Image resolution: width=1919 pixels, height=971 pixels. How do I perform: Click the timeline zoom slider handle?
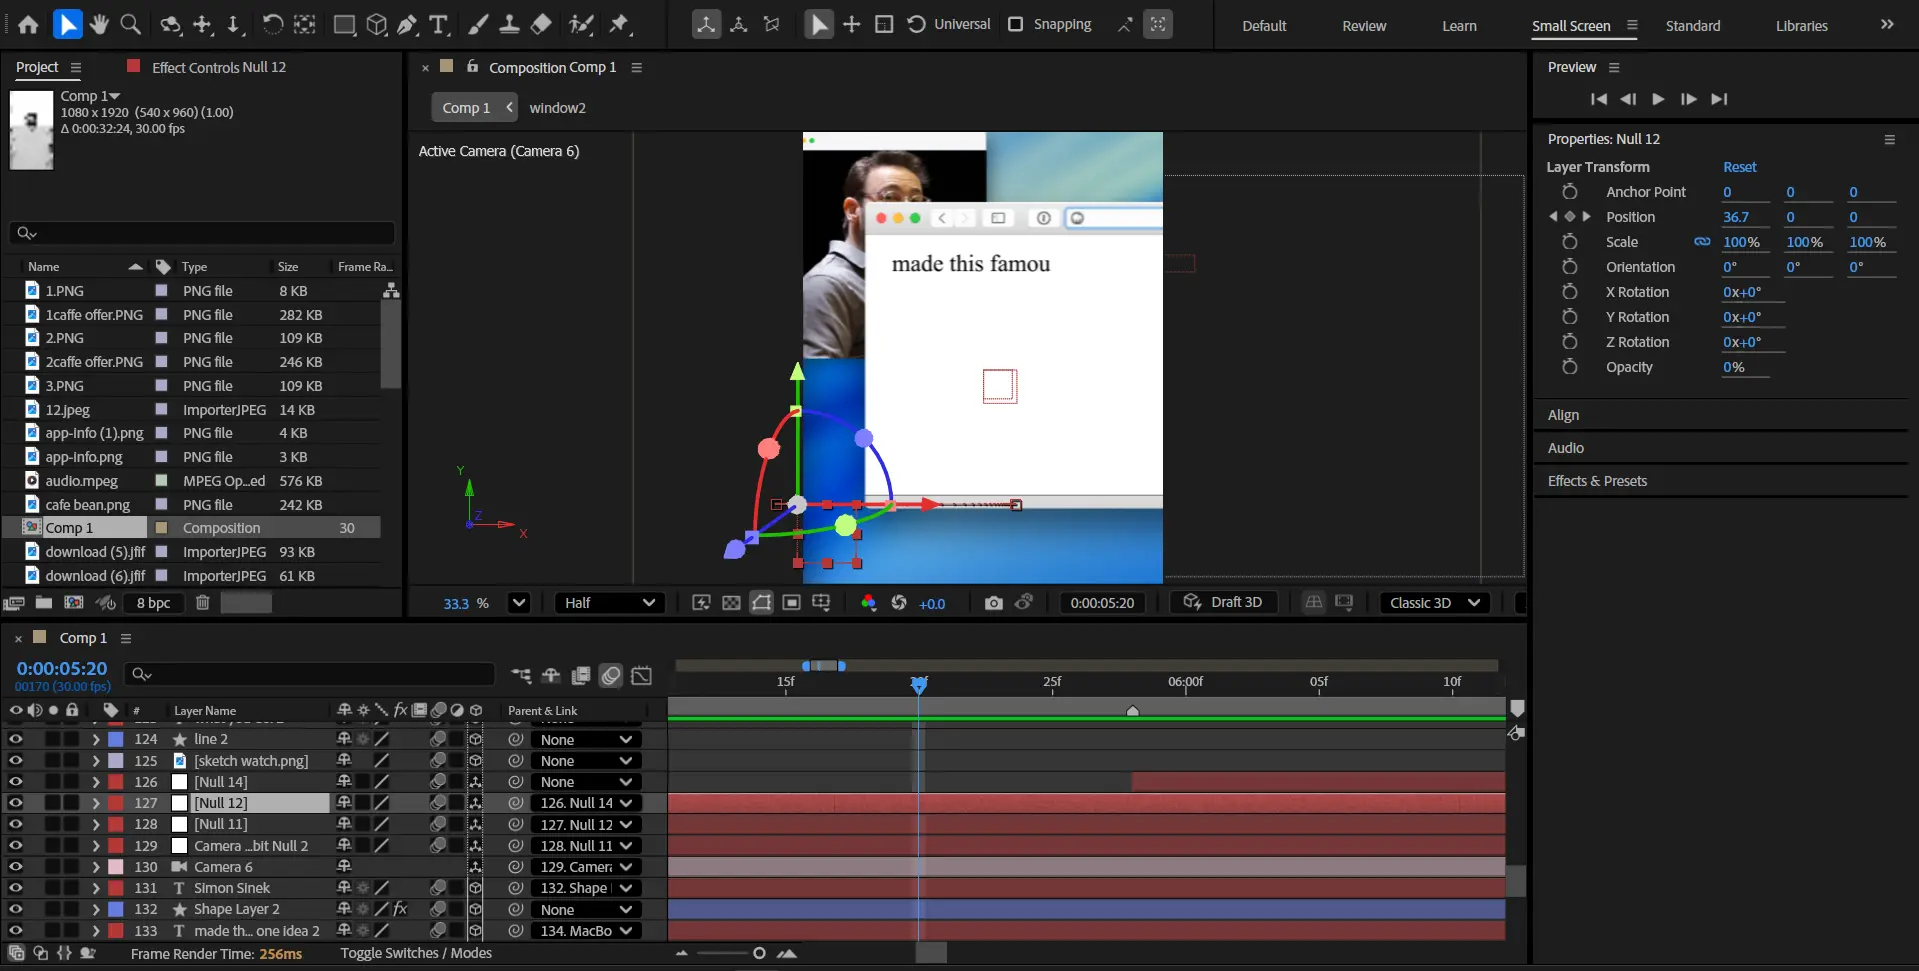pyautogui.click(x=759, y=953)
